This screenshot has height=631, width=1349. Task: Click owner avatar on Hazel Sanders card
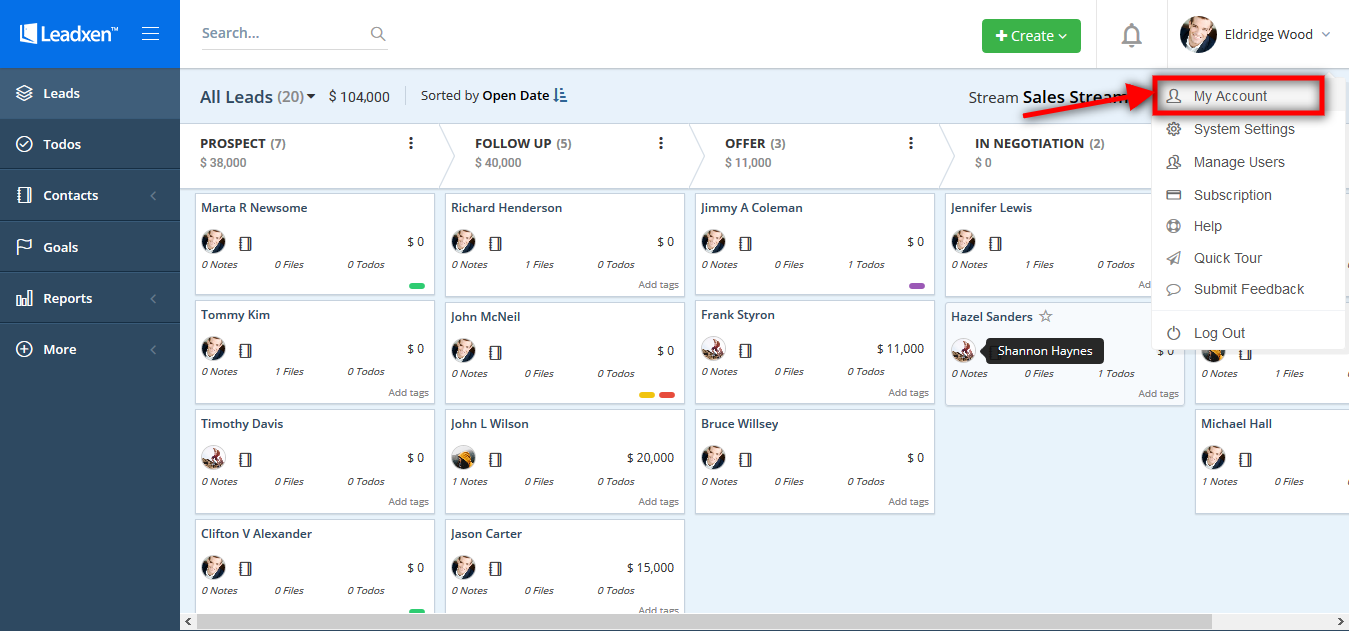[963, 350]
